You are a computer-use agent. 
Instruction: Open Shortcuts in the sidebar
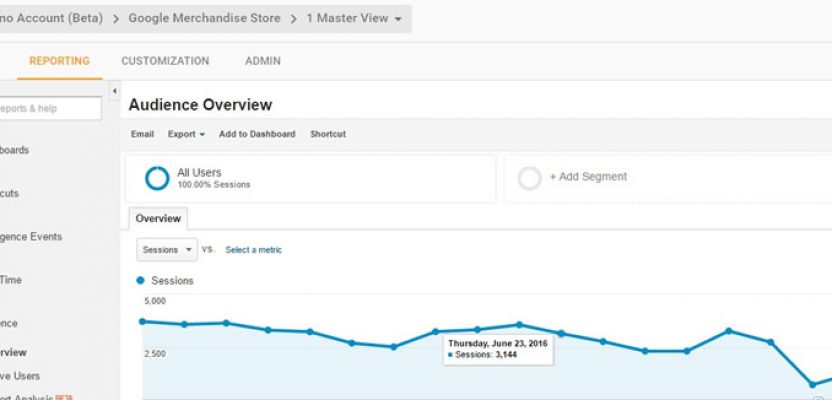click(10, 194)
